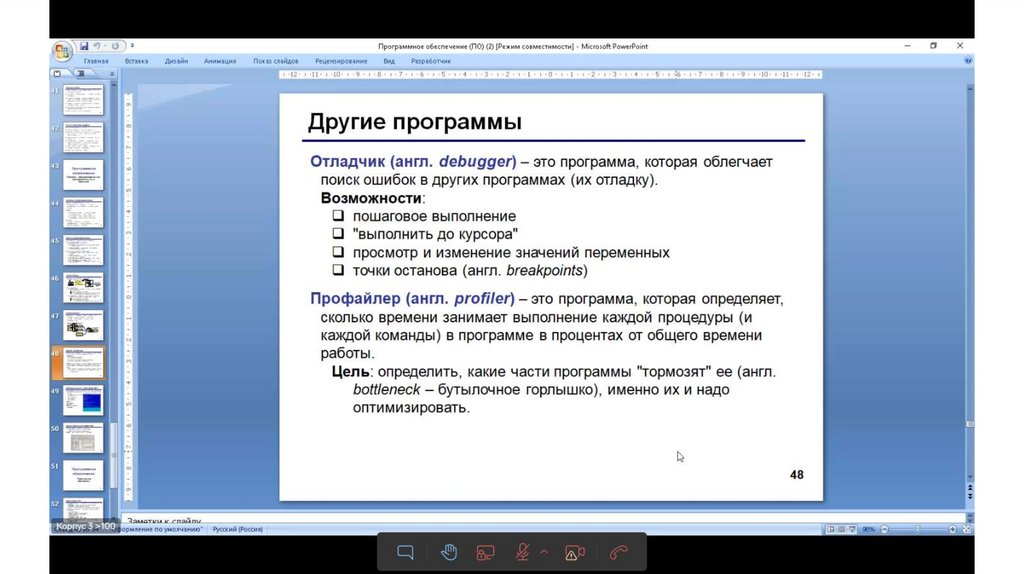Start Slide Show view icon
The width and height of the screenshot is (1024, 574).
coord(852,529)
